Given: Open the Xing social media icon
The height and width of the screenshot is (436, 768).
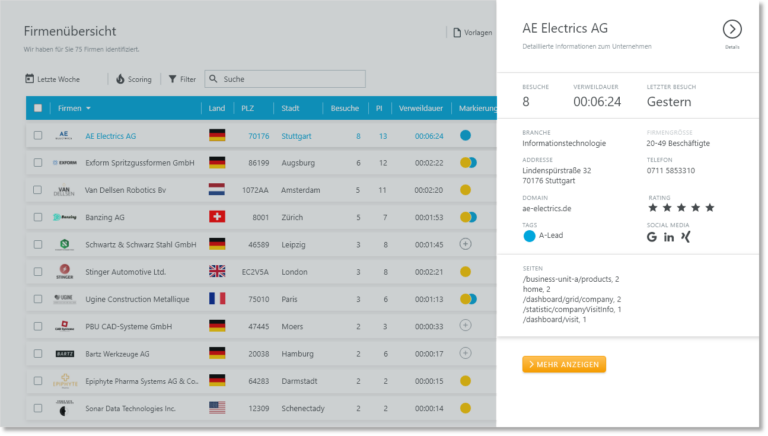Looking at the screenshot, I should (x=685, y=237).
